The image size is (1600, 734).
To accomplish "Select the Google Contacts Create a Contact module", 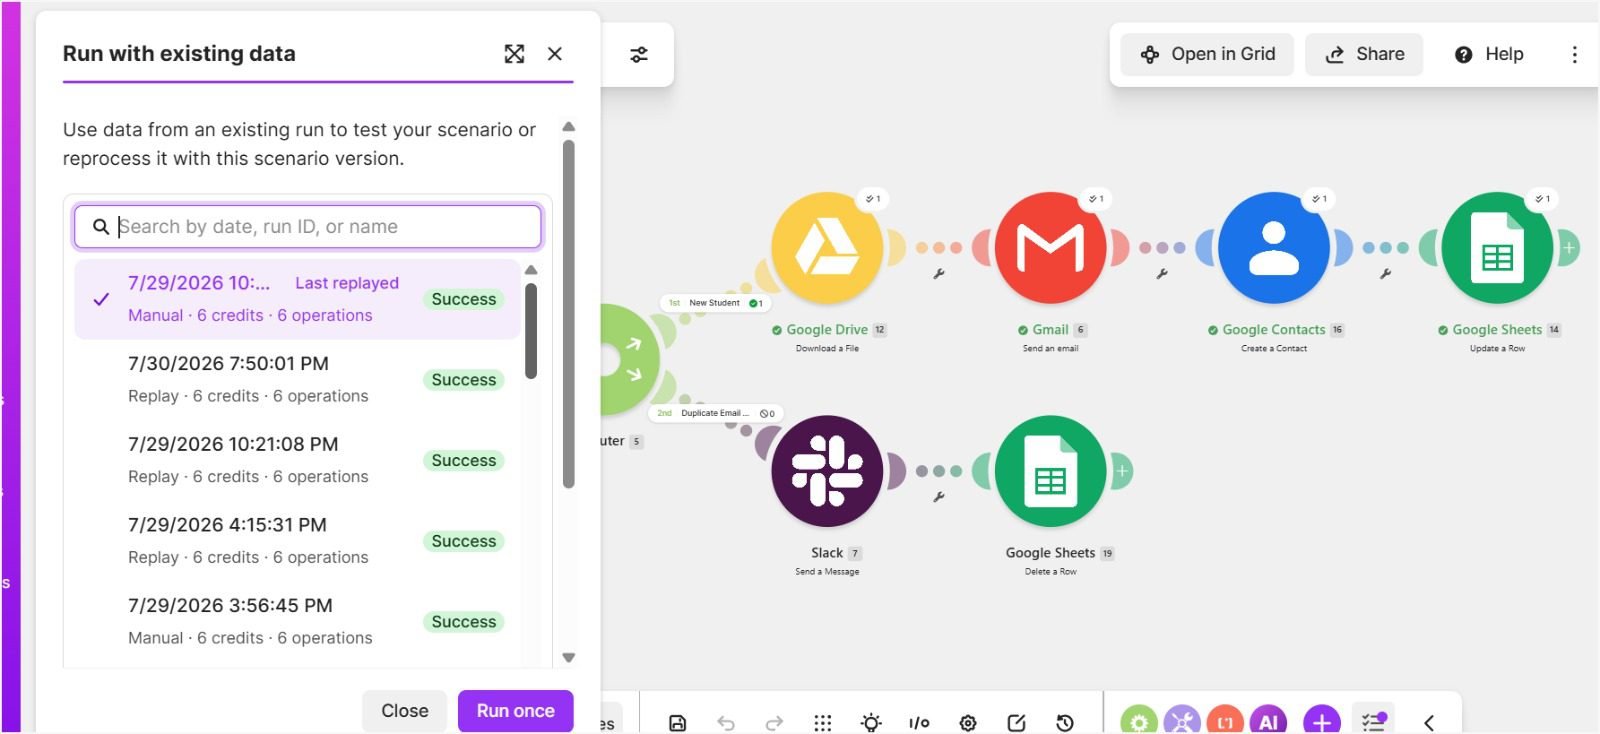I will (1274, 247).
